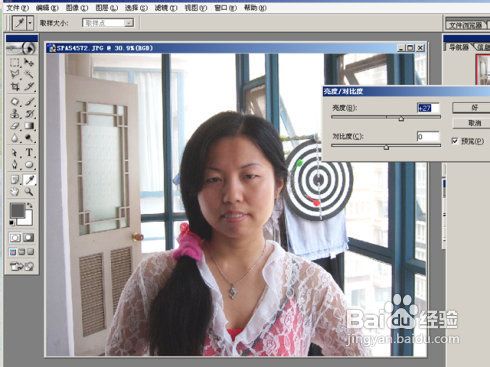
Task: Close the SPA54572.JPG document window
Action: tap(421, 48)
